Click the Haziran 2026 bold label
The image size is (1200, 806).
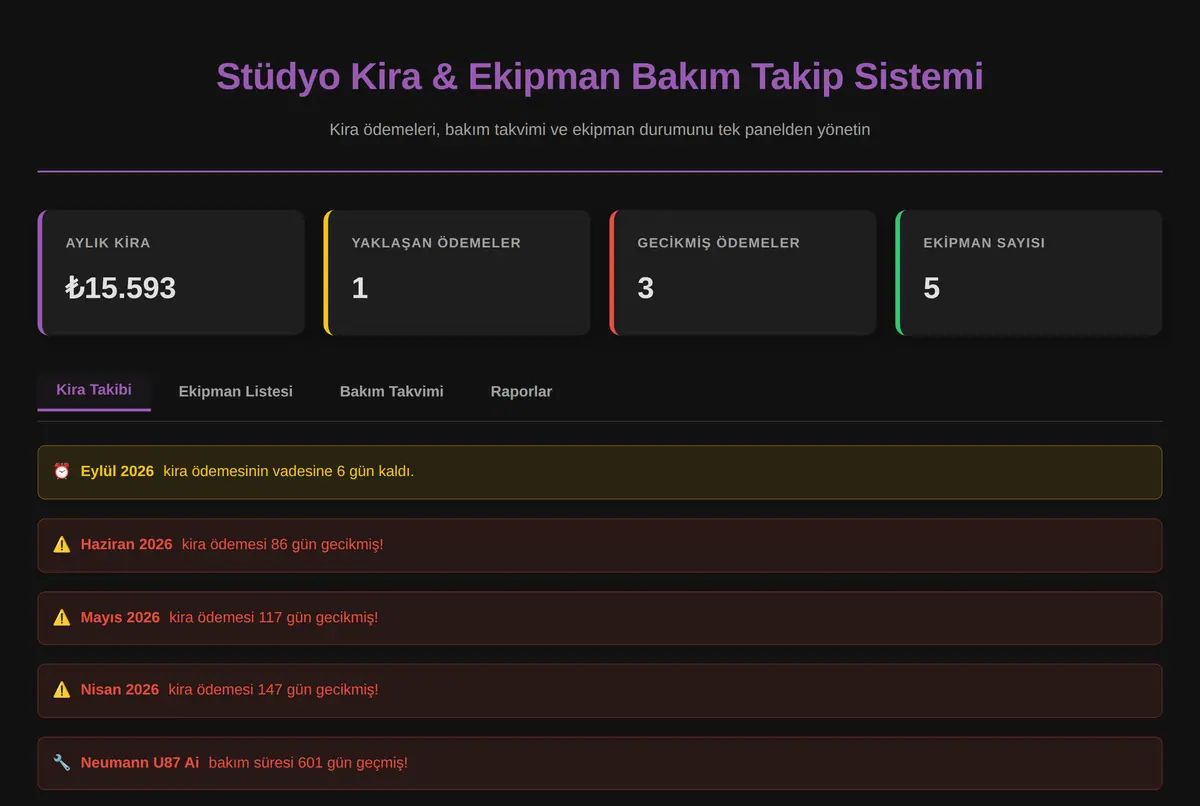(x=127, y=544)
